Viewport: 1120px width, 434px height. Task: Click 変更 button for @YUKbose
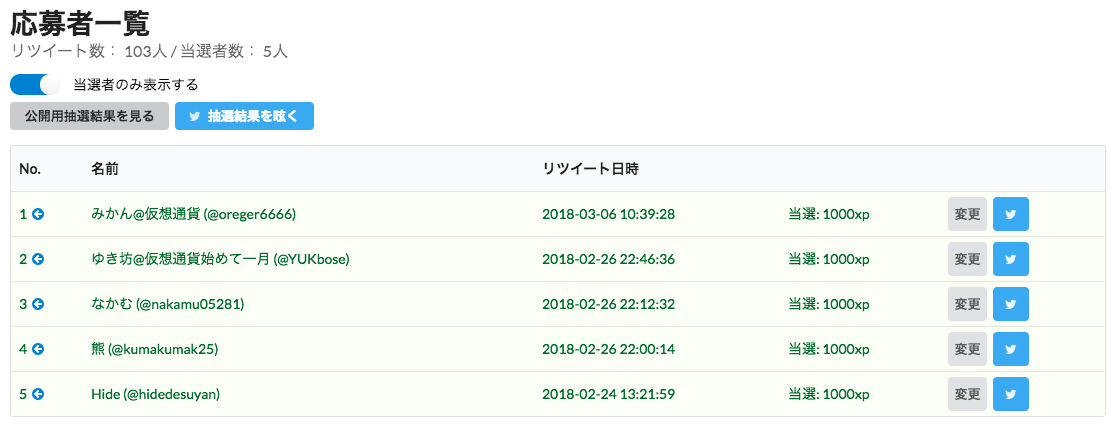[x=967, y=259]
